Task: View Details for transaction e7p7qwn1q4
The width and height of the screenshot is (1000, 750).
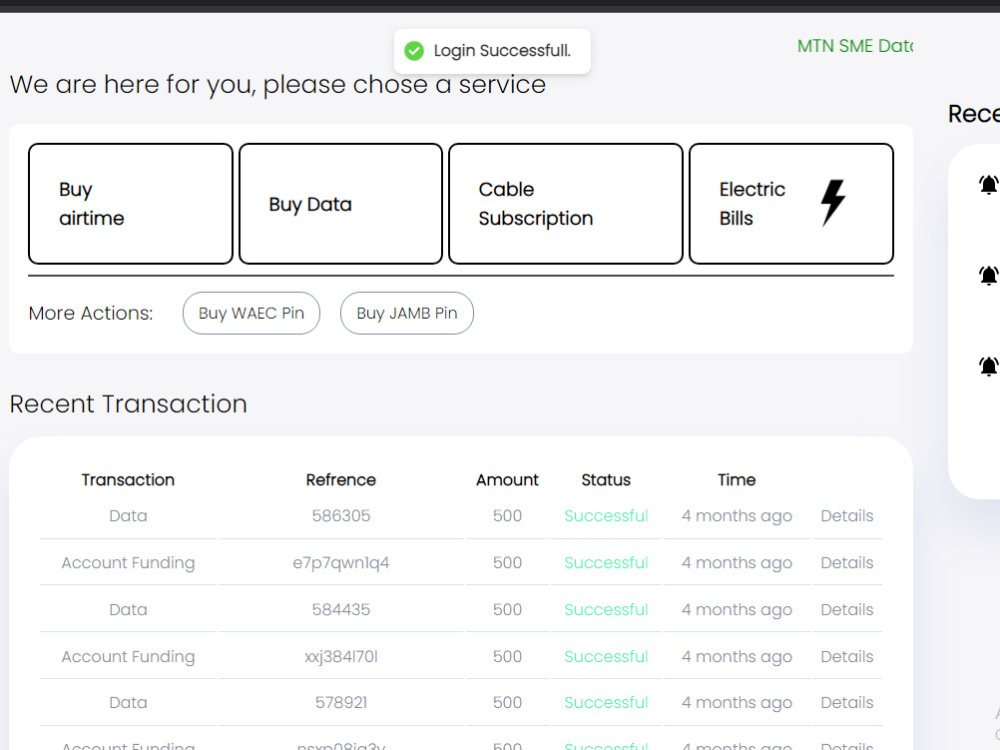Action: pyautogui.click(x=847, y=562)
